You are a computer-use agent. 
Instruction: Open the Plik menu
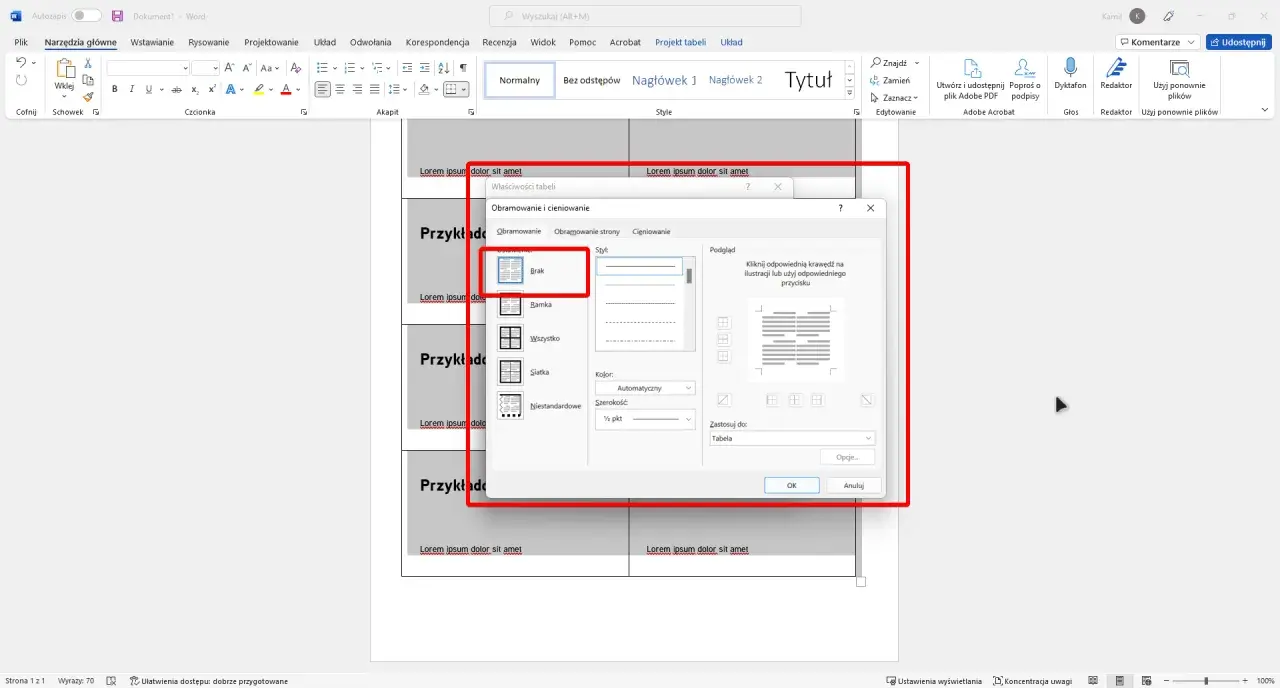pos(21,42)
